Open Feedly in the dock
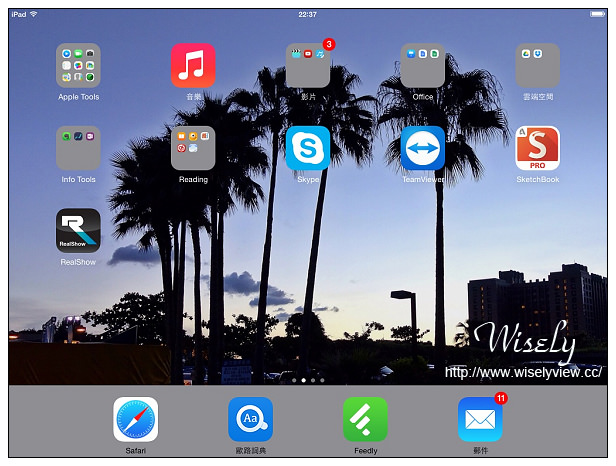 coord(365,419)
